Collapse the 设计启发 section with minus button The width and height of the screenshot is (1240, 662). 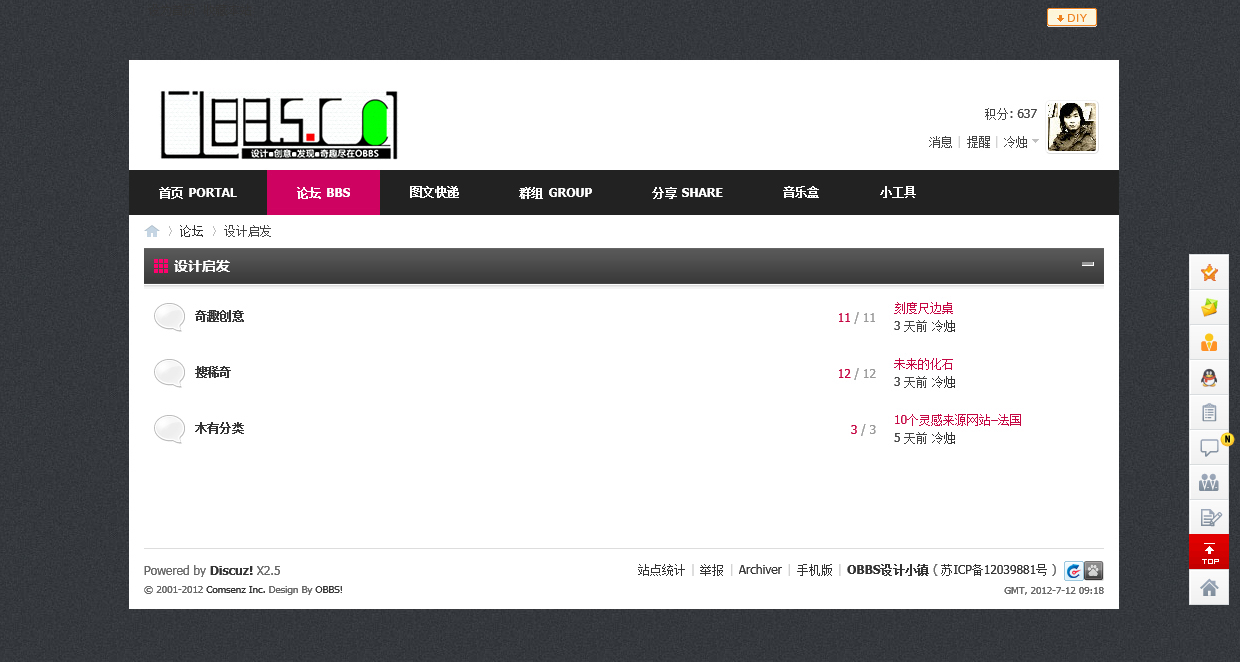tap(1088, 265)
